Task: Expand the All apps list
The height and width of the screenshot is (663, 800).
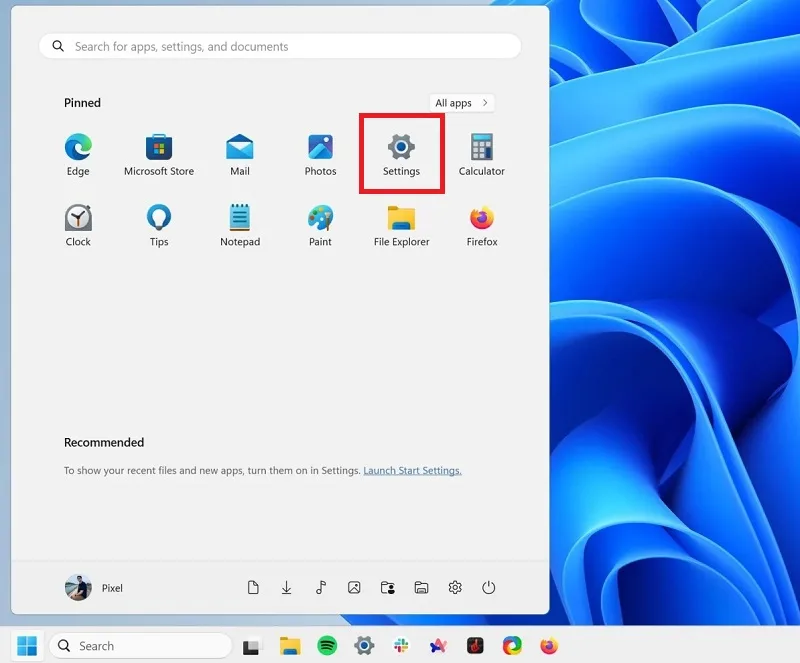Action: click(x=462, y=103)
